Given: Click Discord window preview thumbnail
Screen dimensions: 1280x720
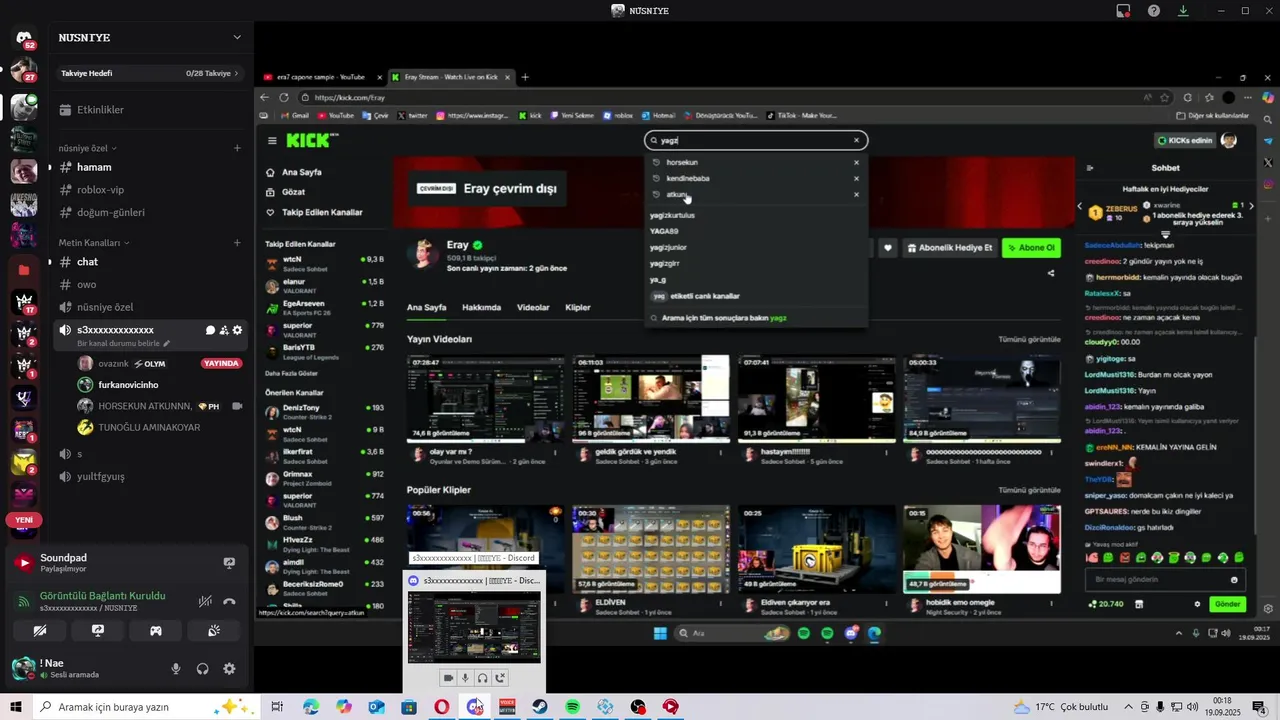Looking at the screenshot, I should [474, 627].
